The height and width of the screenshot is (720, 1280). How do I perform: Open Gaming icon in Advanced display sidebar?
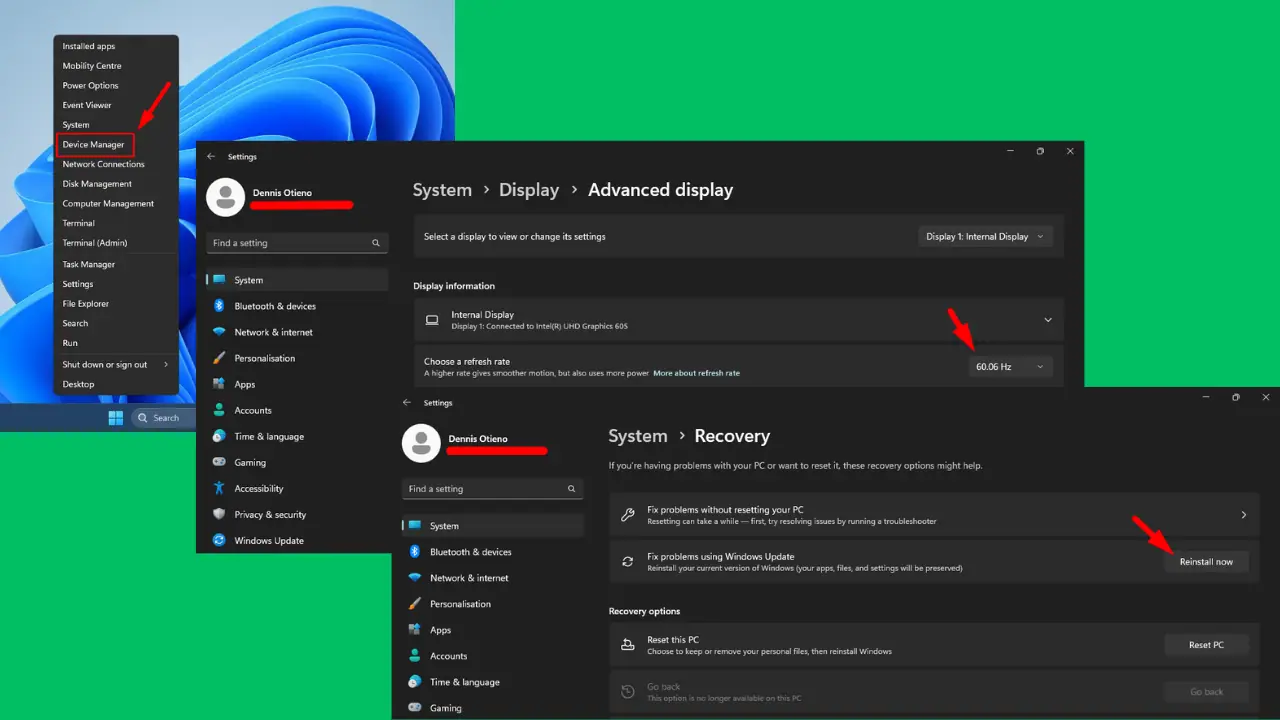coord(219,462)
